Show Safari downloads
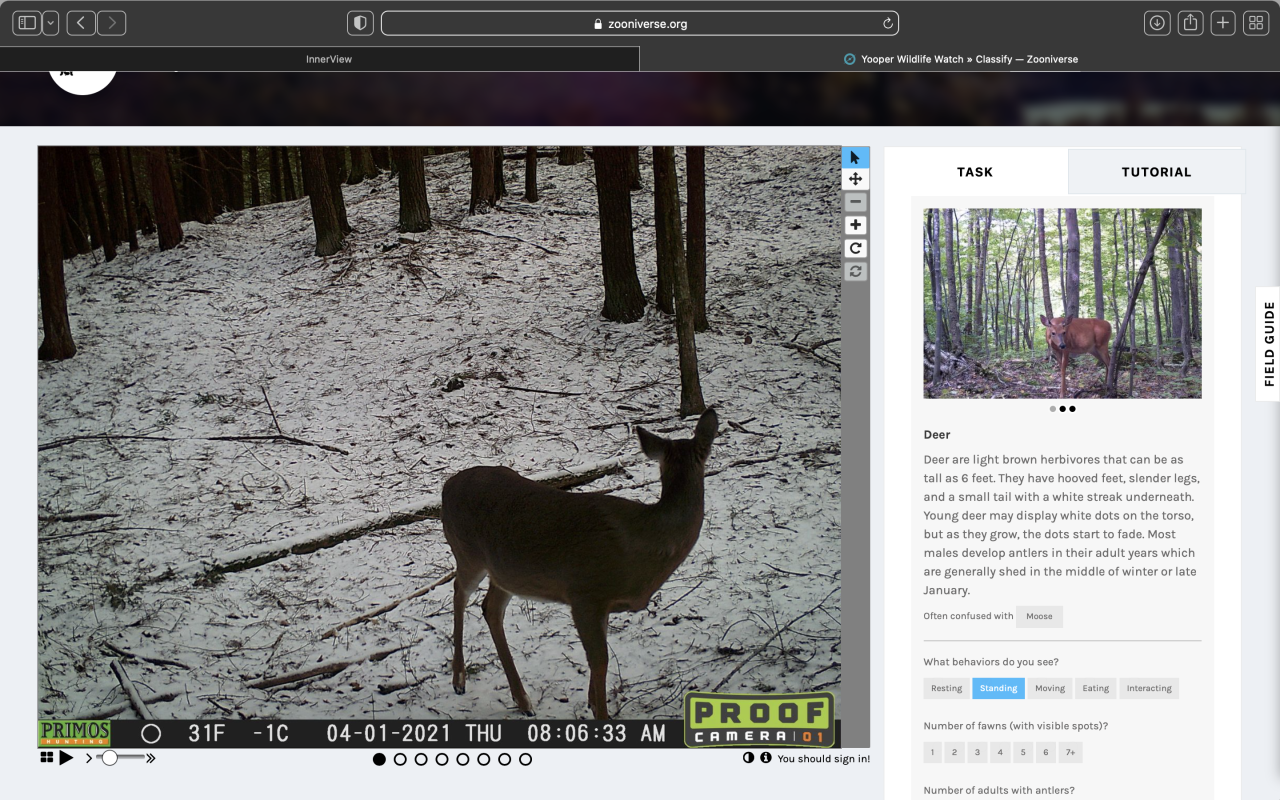Screen dimensions: 1280x800 pyautogui.click(x=1157, y=23)
